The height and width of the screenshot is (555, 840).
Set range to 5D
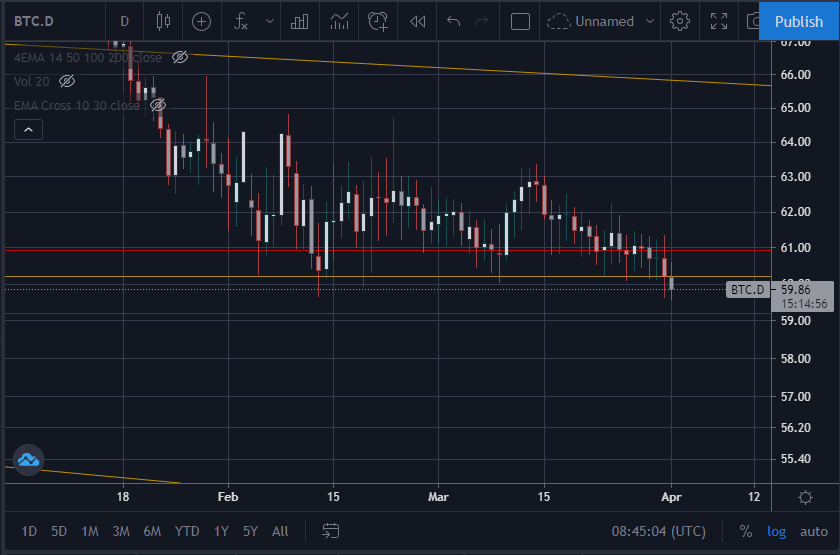[x=59, y=531]
